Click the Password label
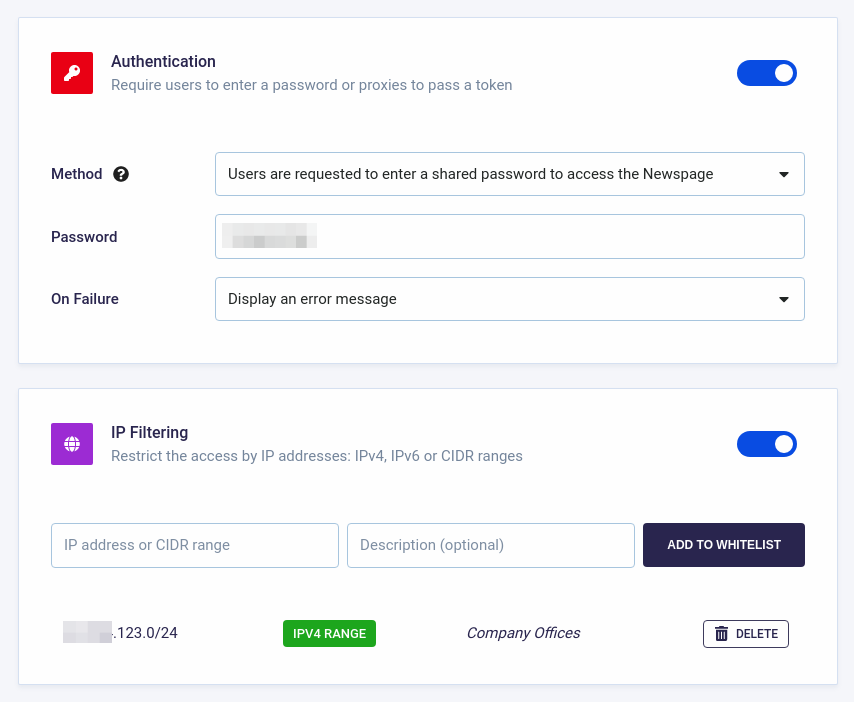Image resolution: width=854 pixels, height=702 pixels. click(x=84, y=237)
